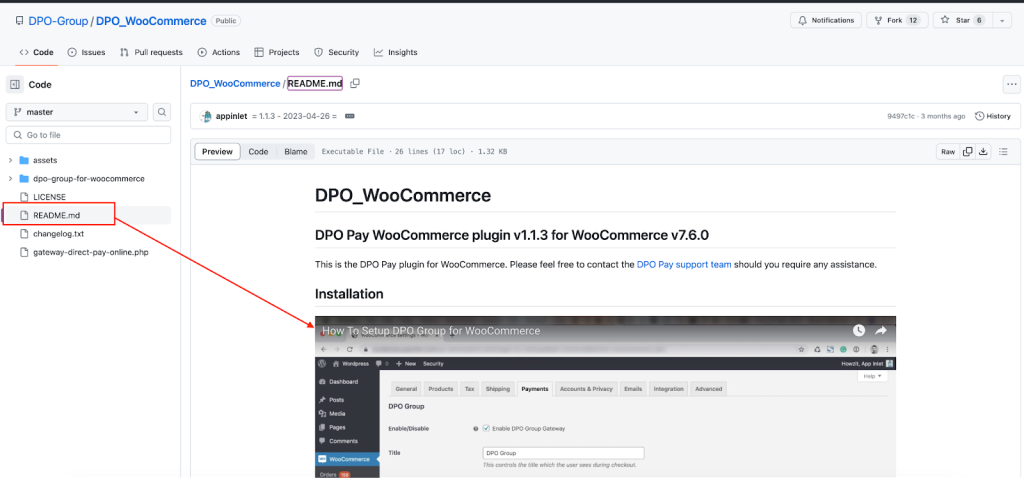Open the DPO_WooCommerce repository link in header

click(151, 21)
